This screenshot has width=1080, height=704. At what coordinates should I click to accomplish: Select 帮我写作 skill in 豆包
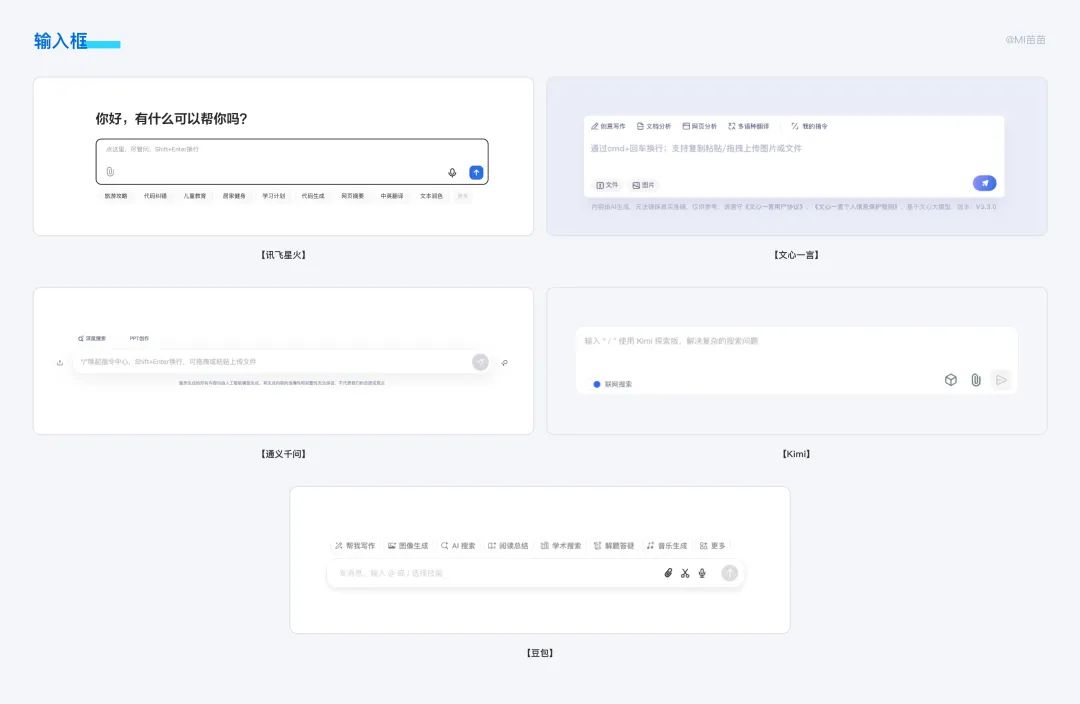click(x=355, y=546)
